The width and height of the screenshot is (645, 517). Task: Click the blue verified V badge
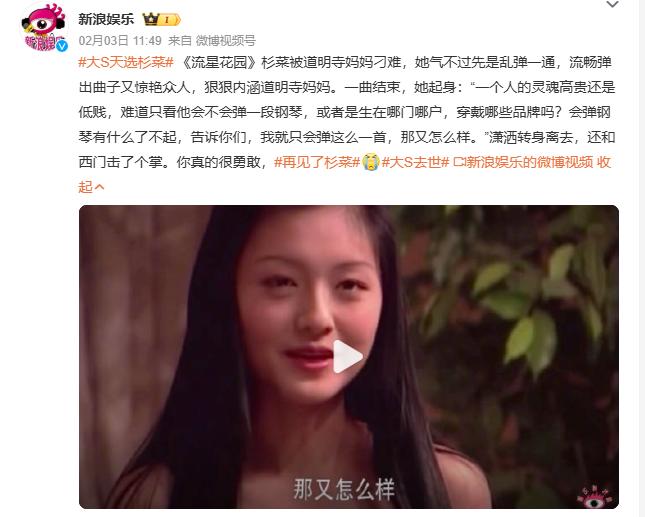pos(62,46)
